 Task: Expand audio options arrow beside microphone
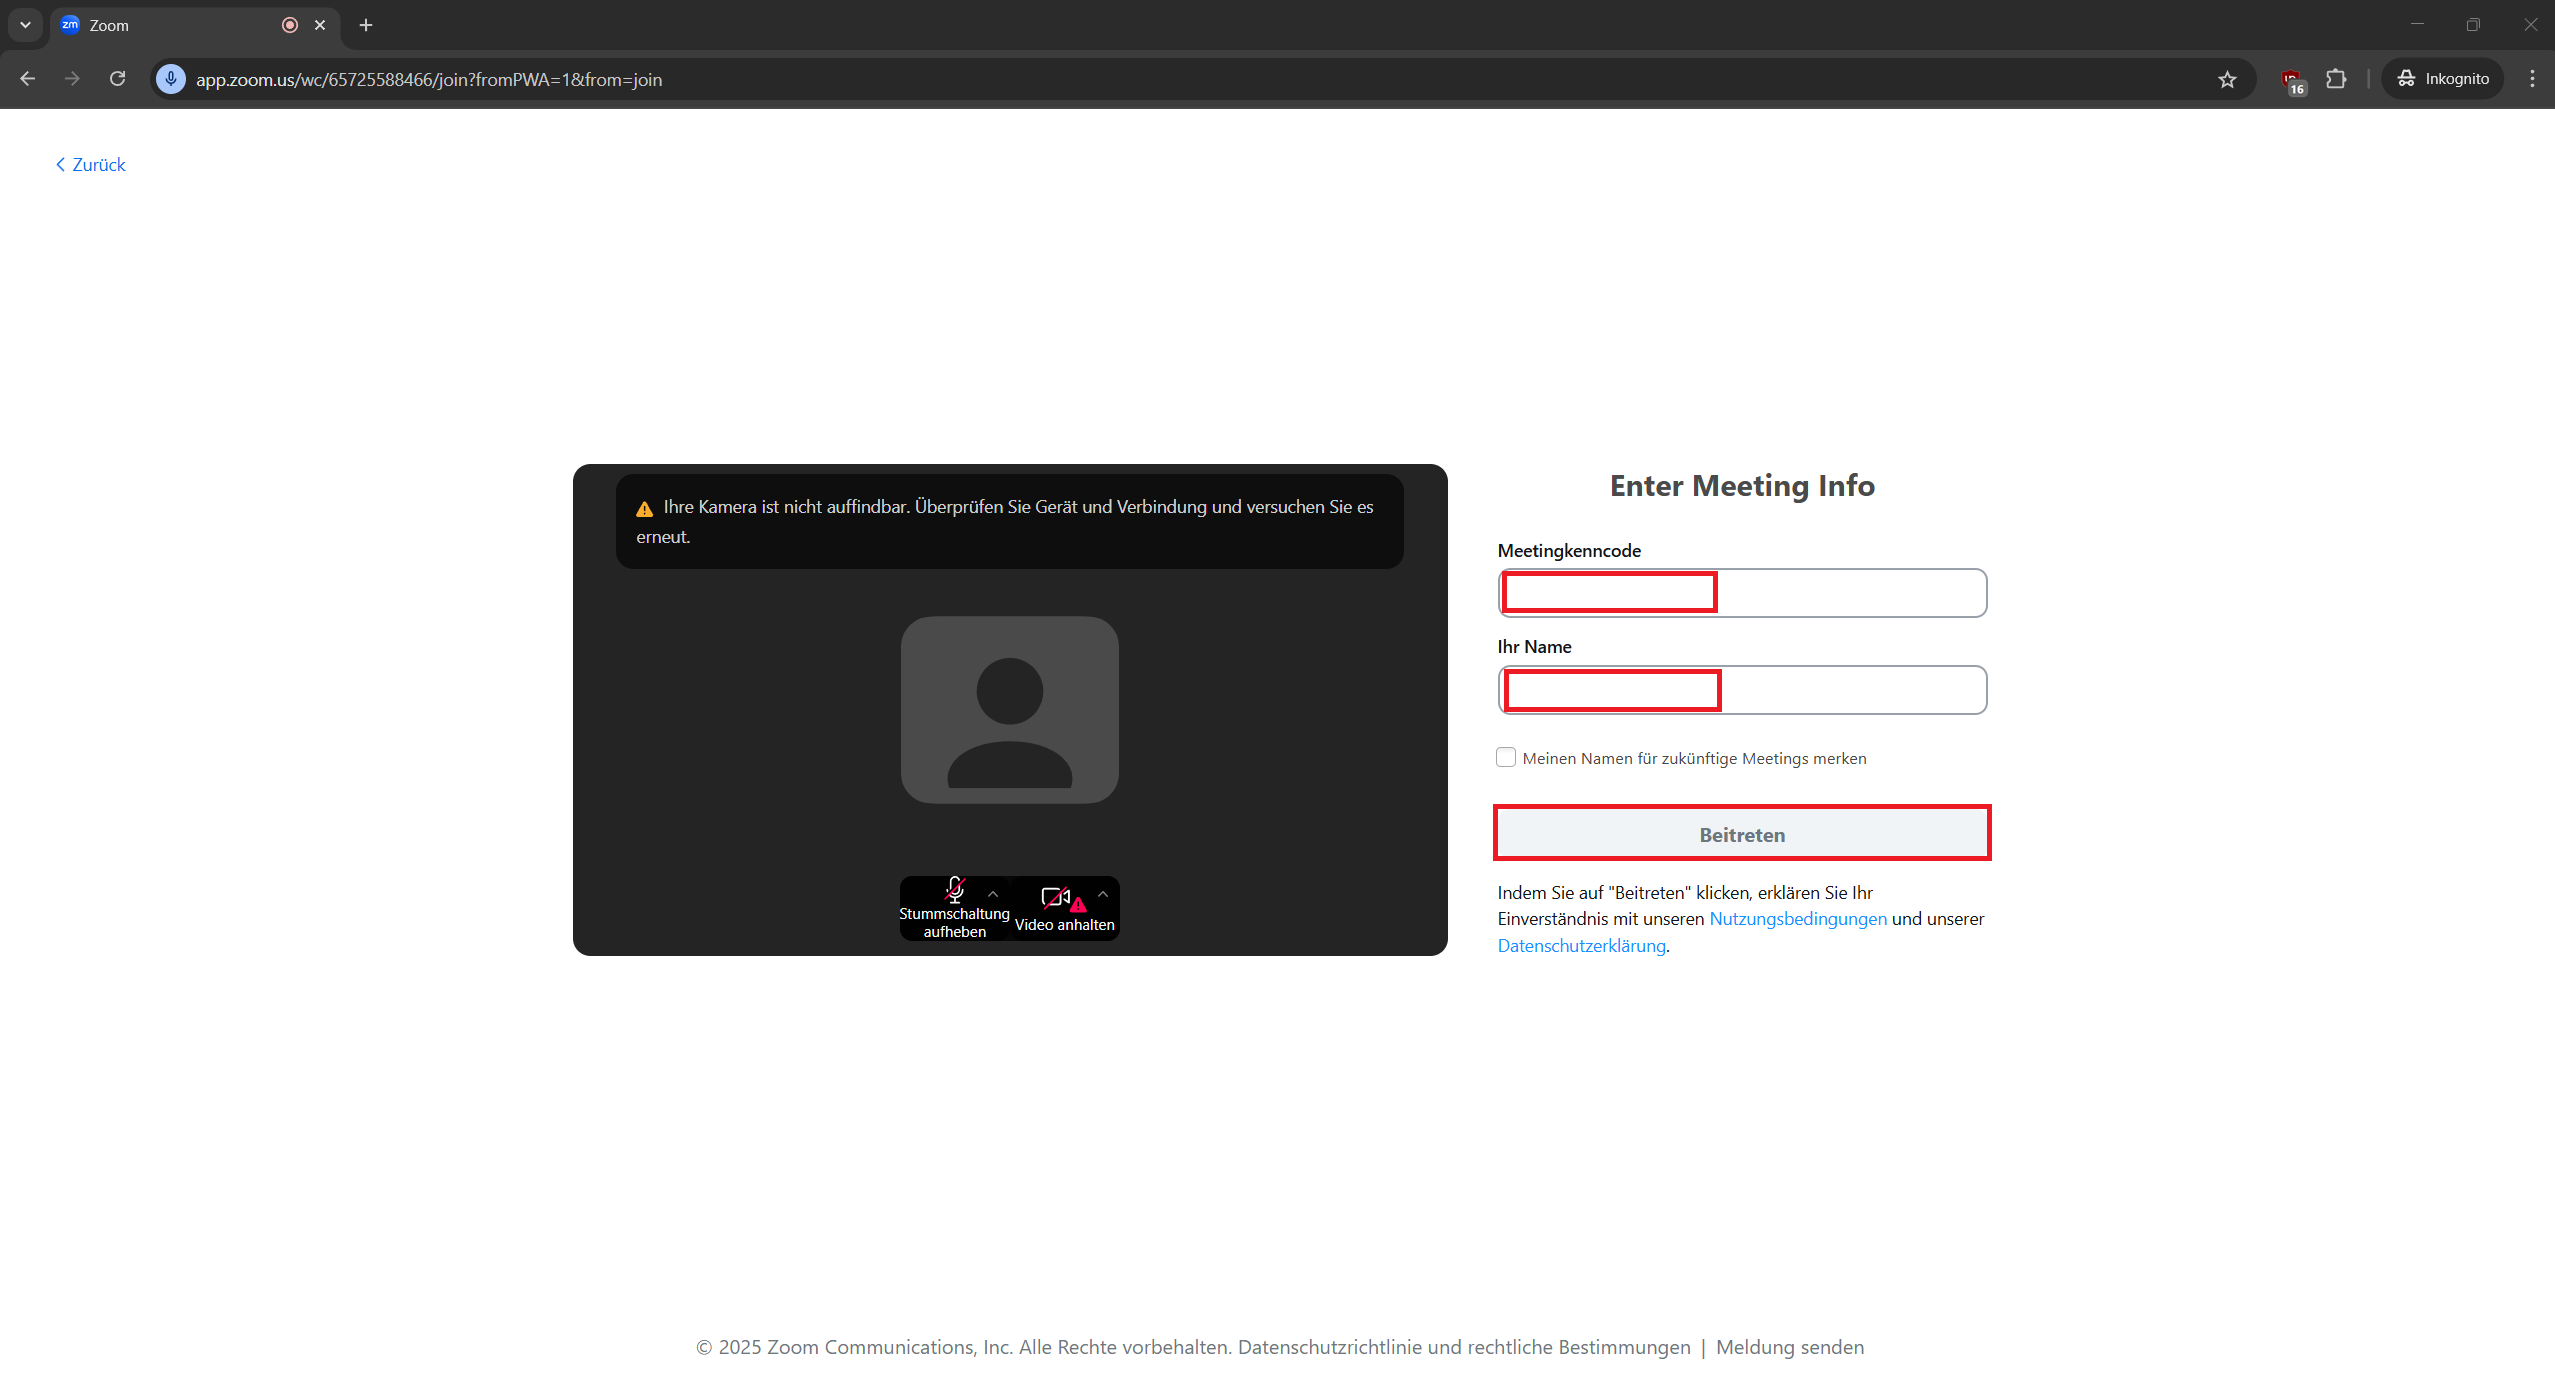coord(993,894)
